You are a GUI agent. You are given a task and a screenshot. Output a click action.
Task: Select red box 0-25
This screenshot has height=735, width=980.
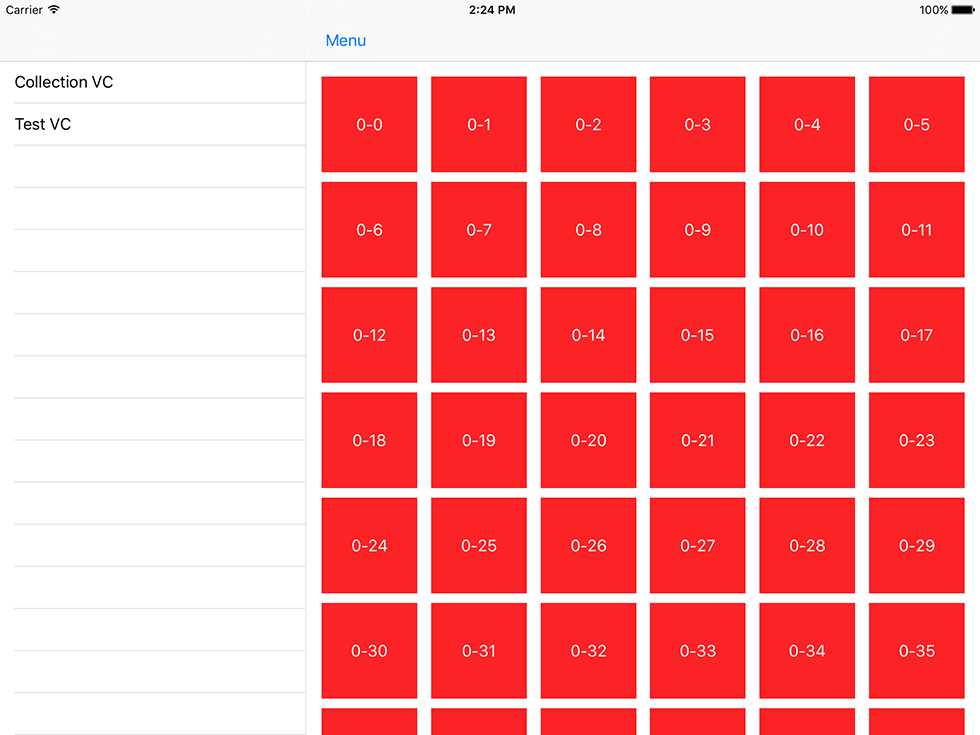pyautogui.click(x=479, y=546)
